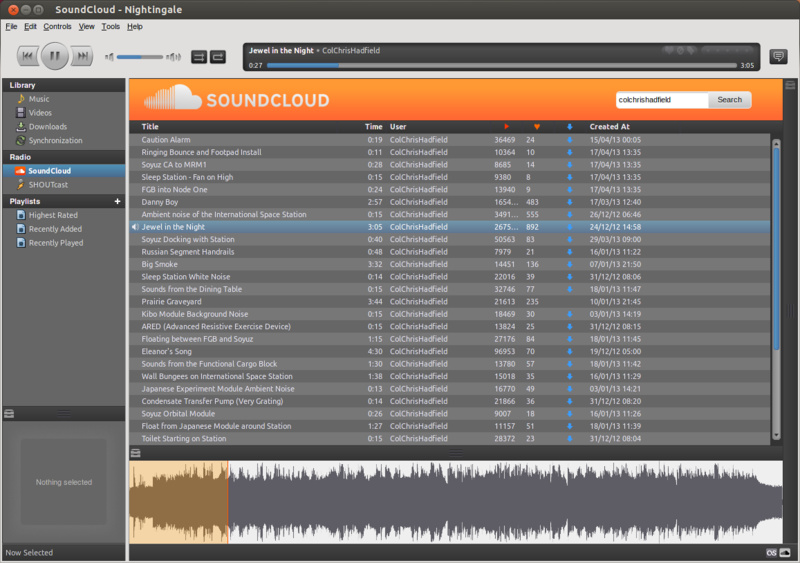Select the Prairie Graveyard track
The width and height of the screenshot is (800, 563).
coord(449,302)
